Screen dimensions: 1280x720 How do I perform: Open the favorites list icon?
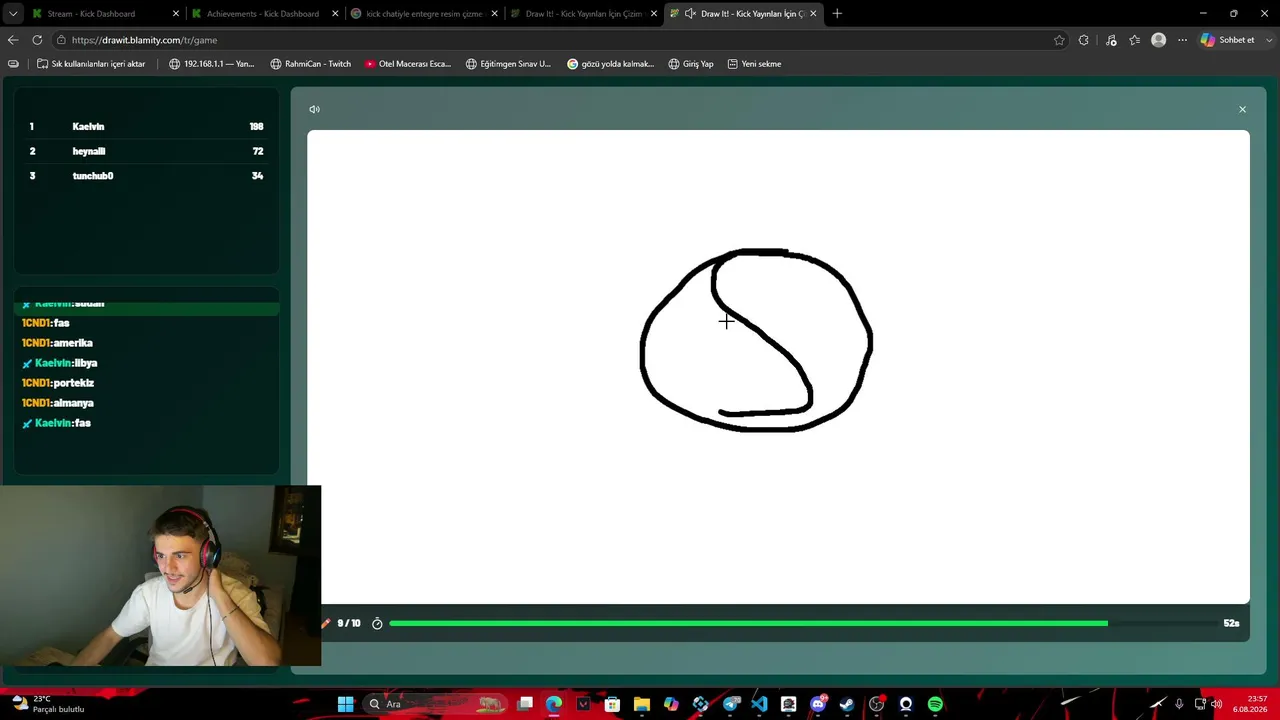click(x=1135, y=40)
